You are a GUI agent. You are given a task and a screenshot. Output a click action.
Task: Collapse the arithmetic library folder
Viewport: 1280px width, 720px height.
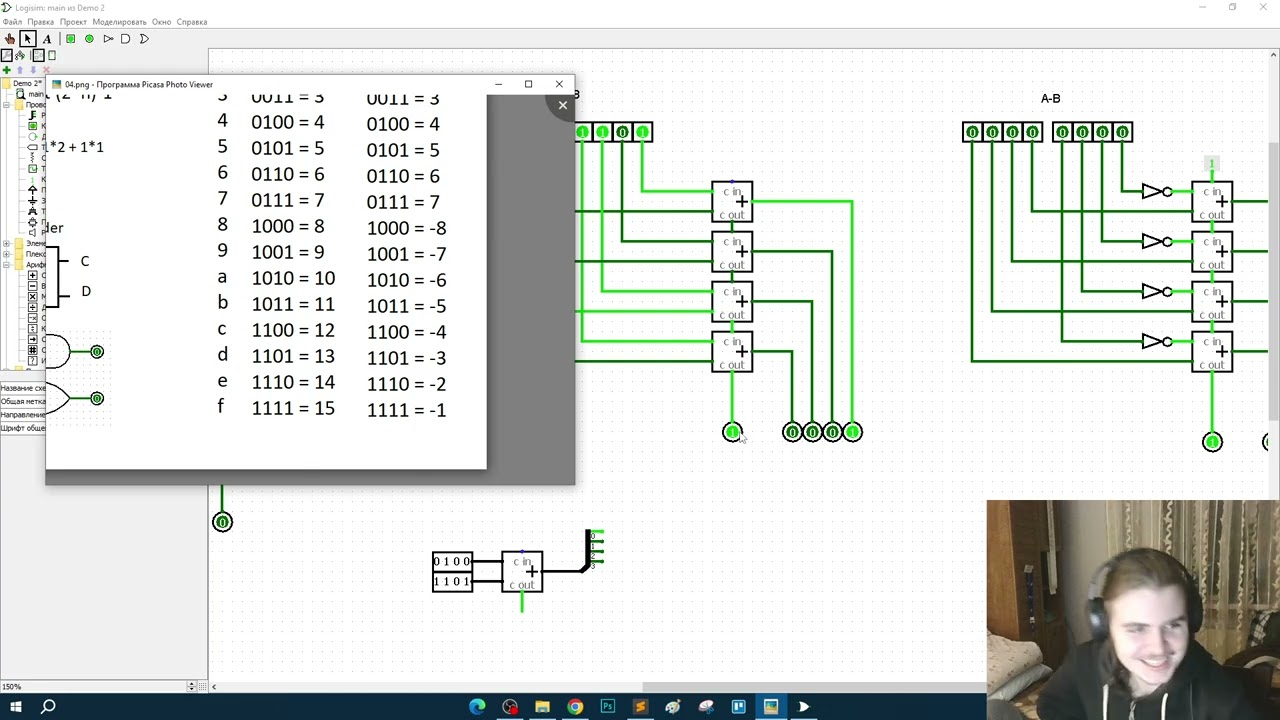click(x=6, y=265)
